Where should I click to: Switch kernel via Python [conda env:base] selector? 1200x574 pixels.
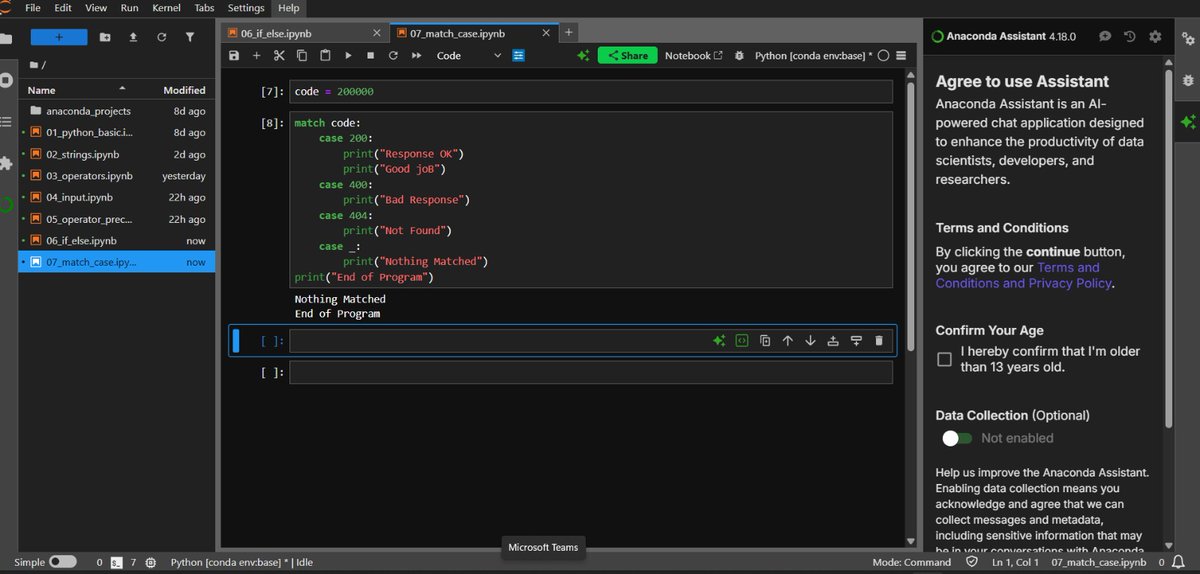(x=813, y=56)
